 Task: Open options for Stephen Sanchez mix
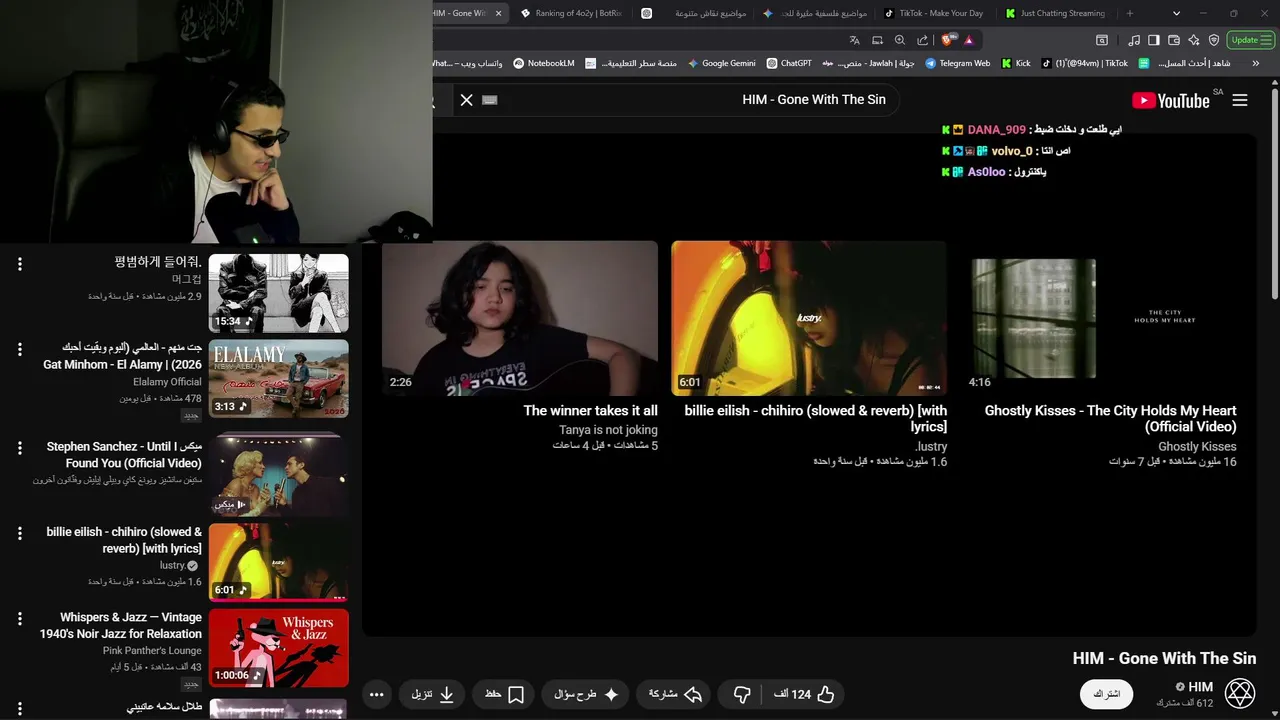pos(19,448)
